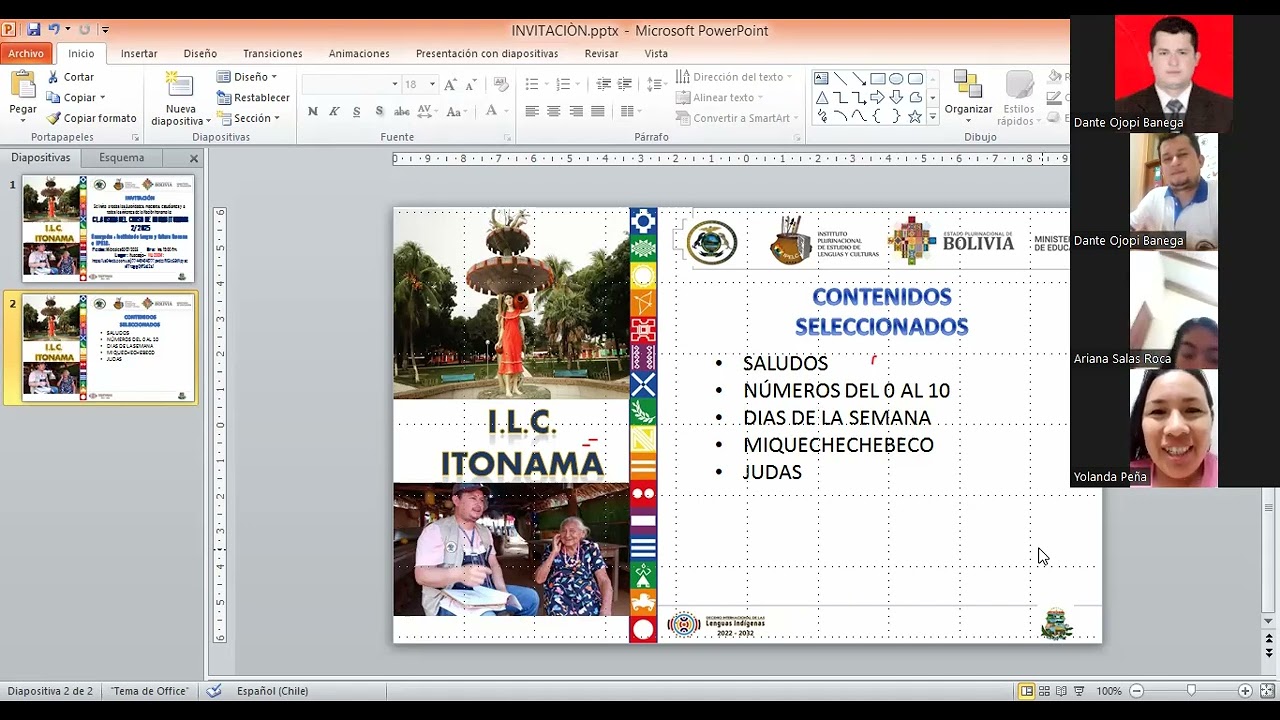Toggle underline (S) formatting
Viewport: 1280px width, 720px height.
(x=357, y=112)
